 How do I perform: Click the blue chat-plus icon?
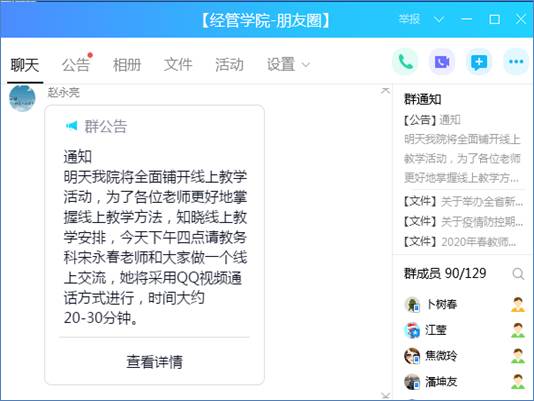pyautogui.click(x=479, y=62)
